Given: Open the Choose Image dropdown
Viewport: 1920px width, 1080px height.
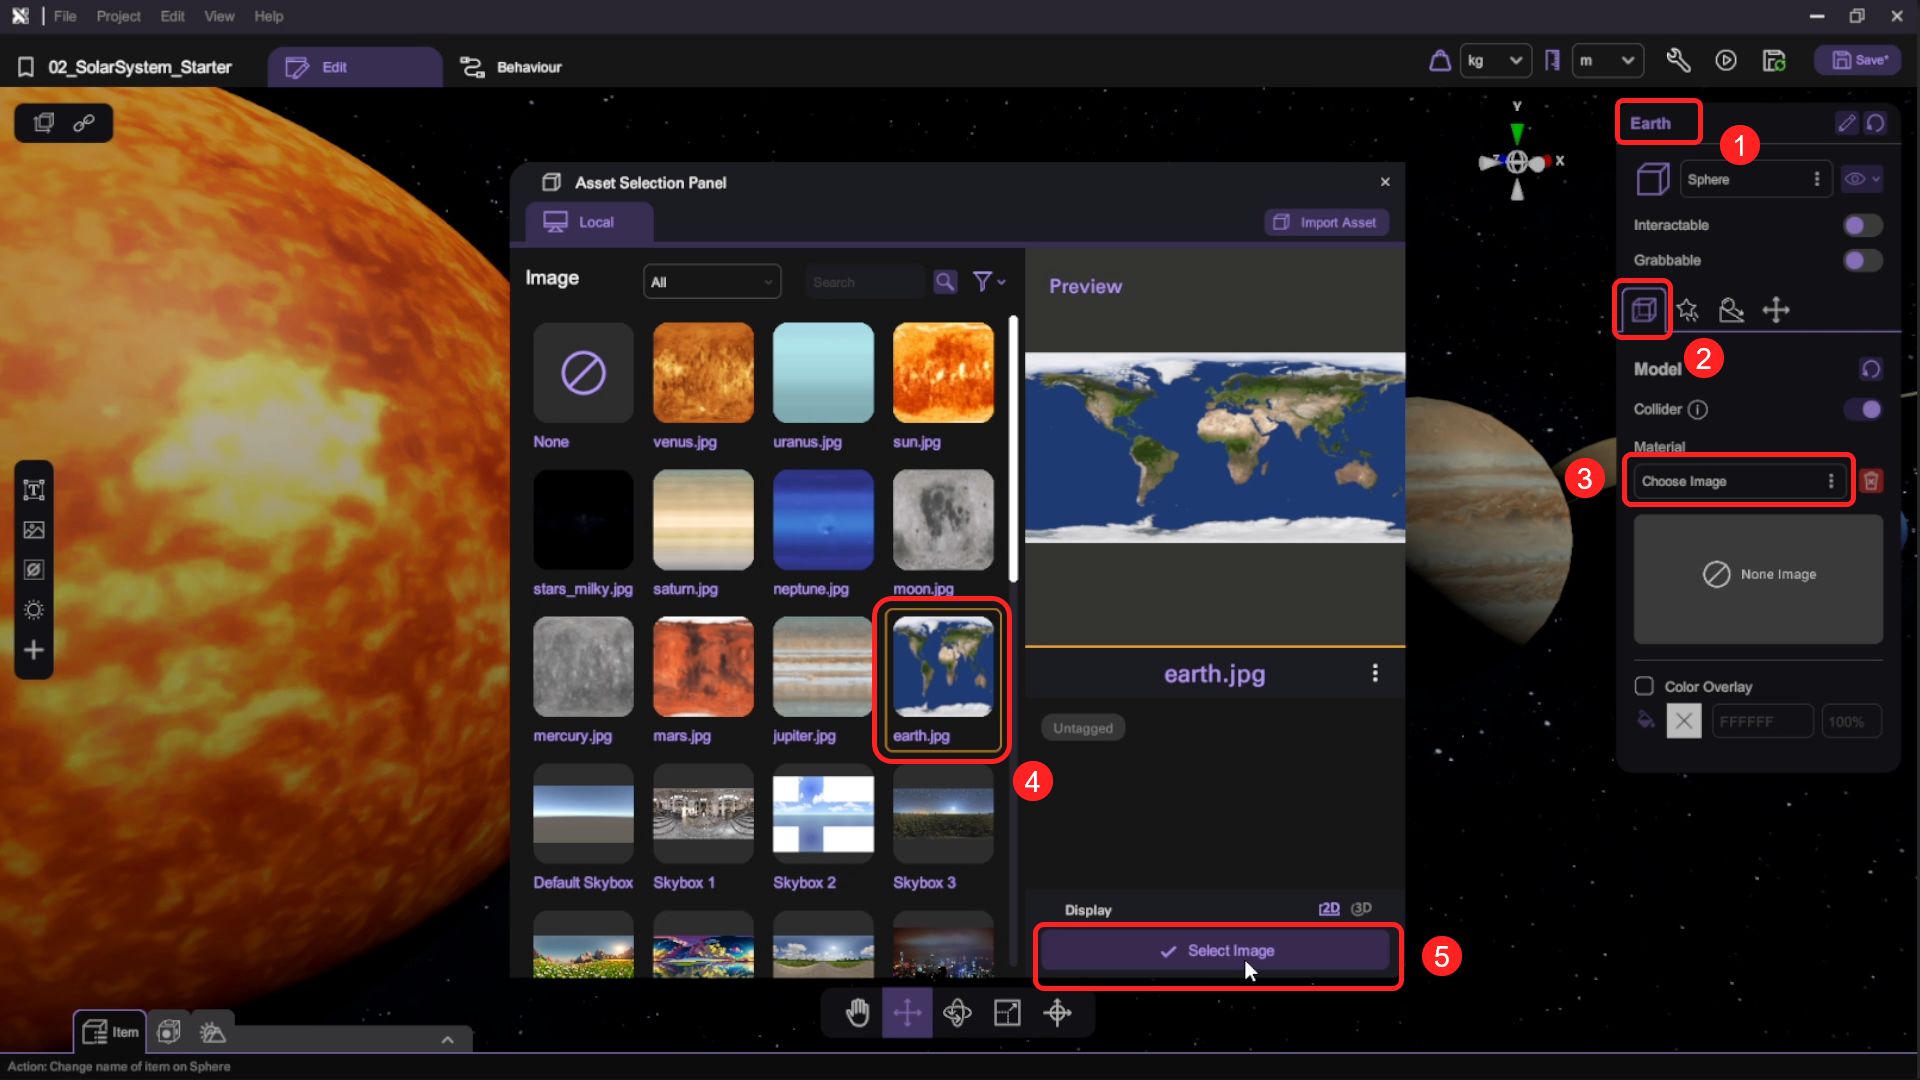Looking at the screenshot, I should 1738,481.
